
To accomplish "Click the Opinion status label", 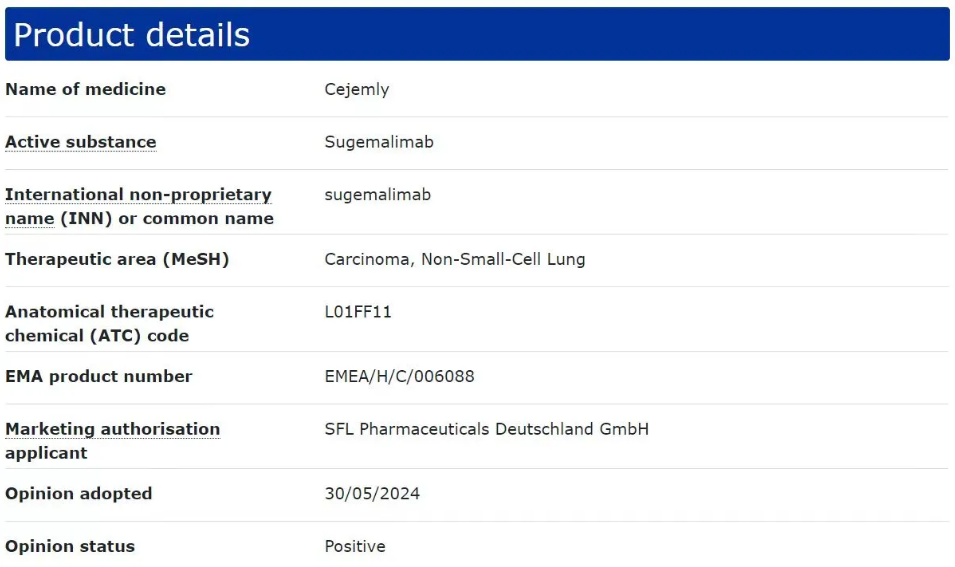I will [69, 546].
